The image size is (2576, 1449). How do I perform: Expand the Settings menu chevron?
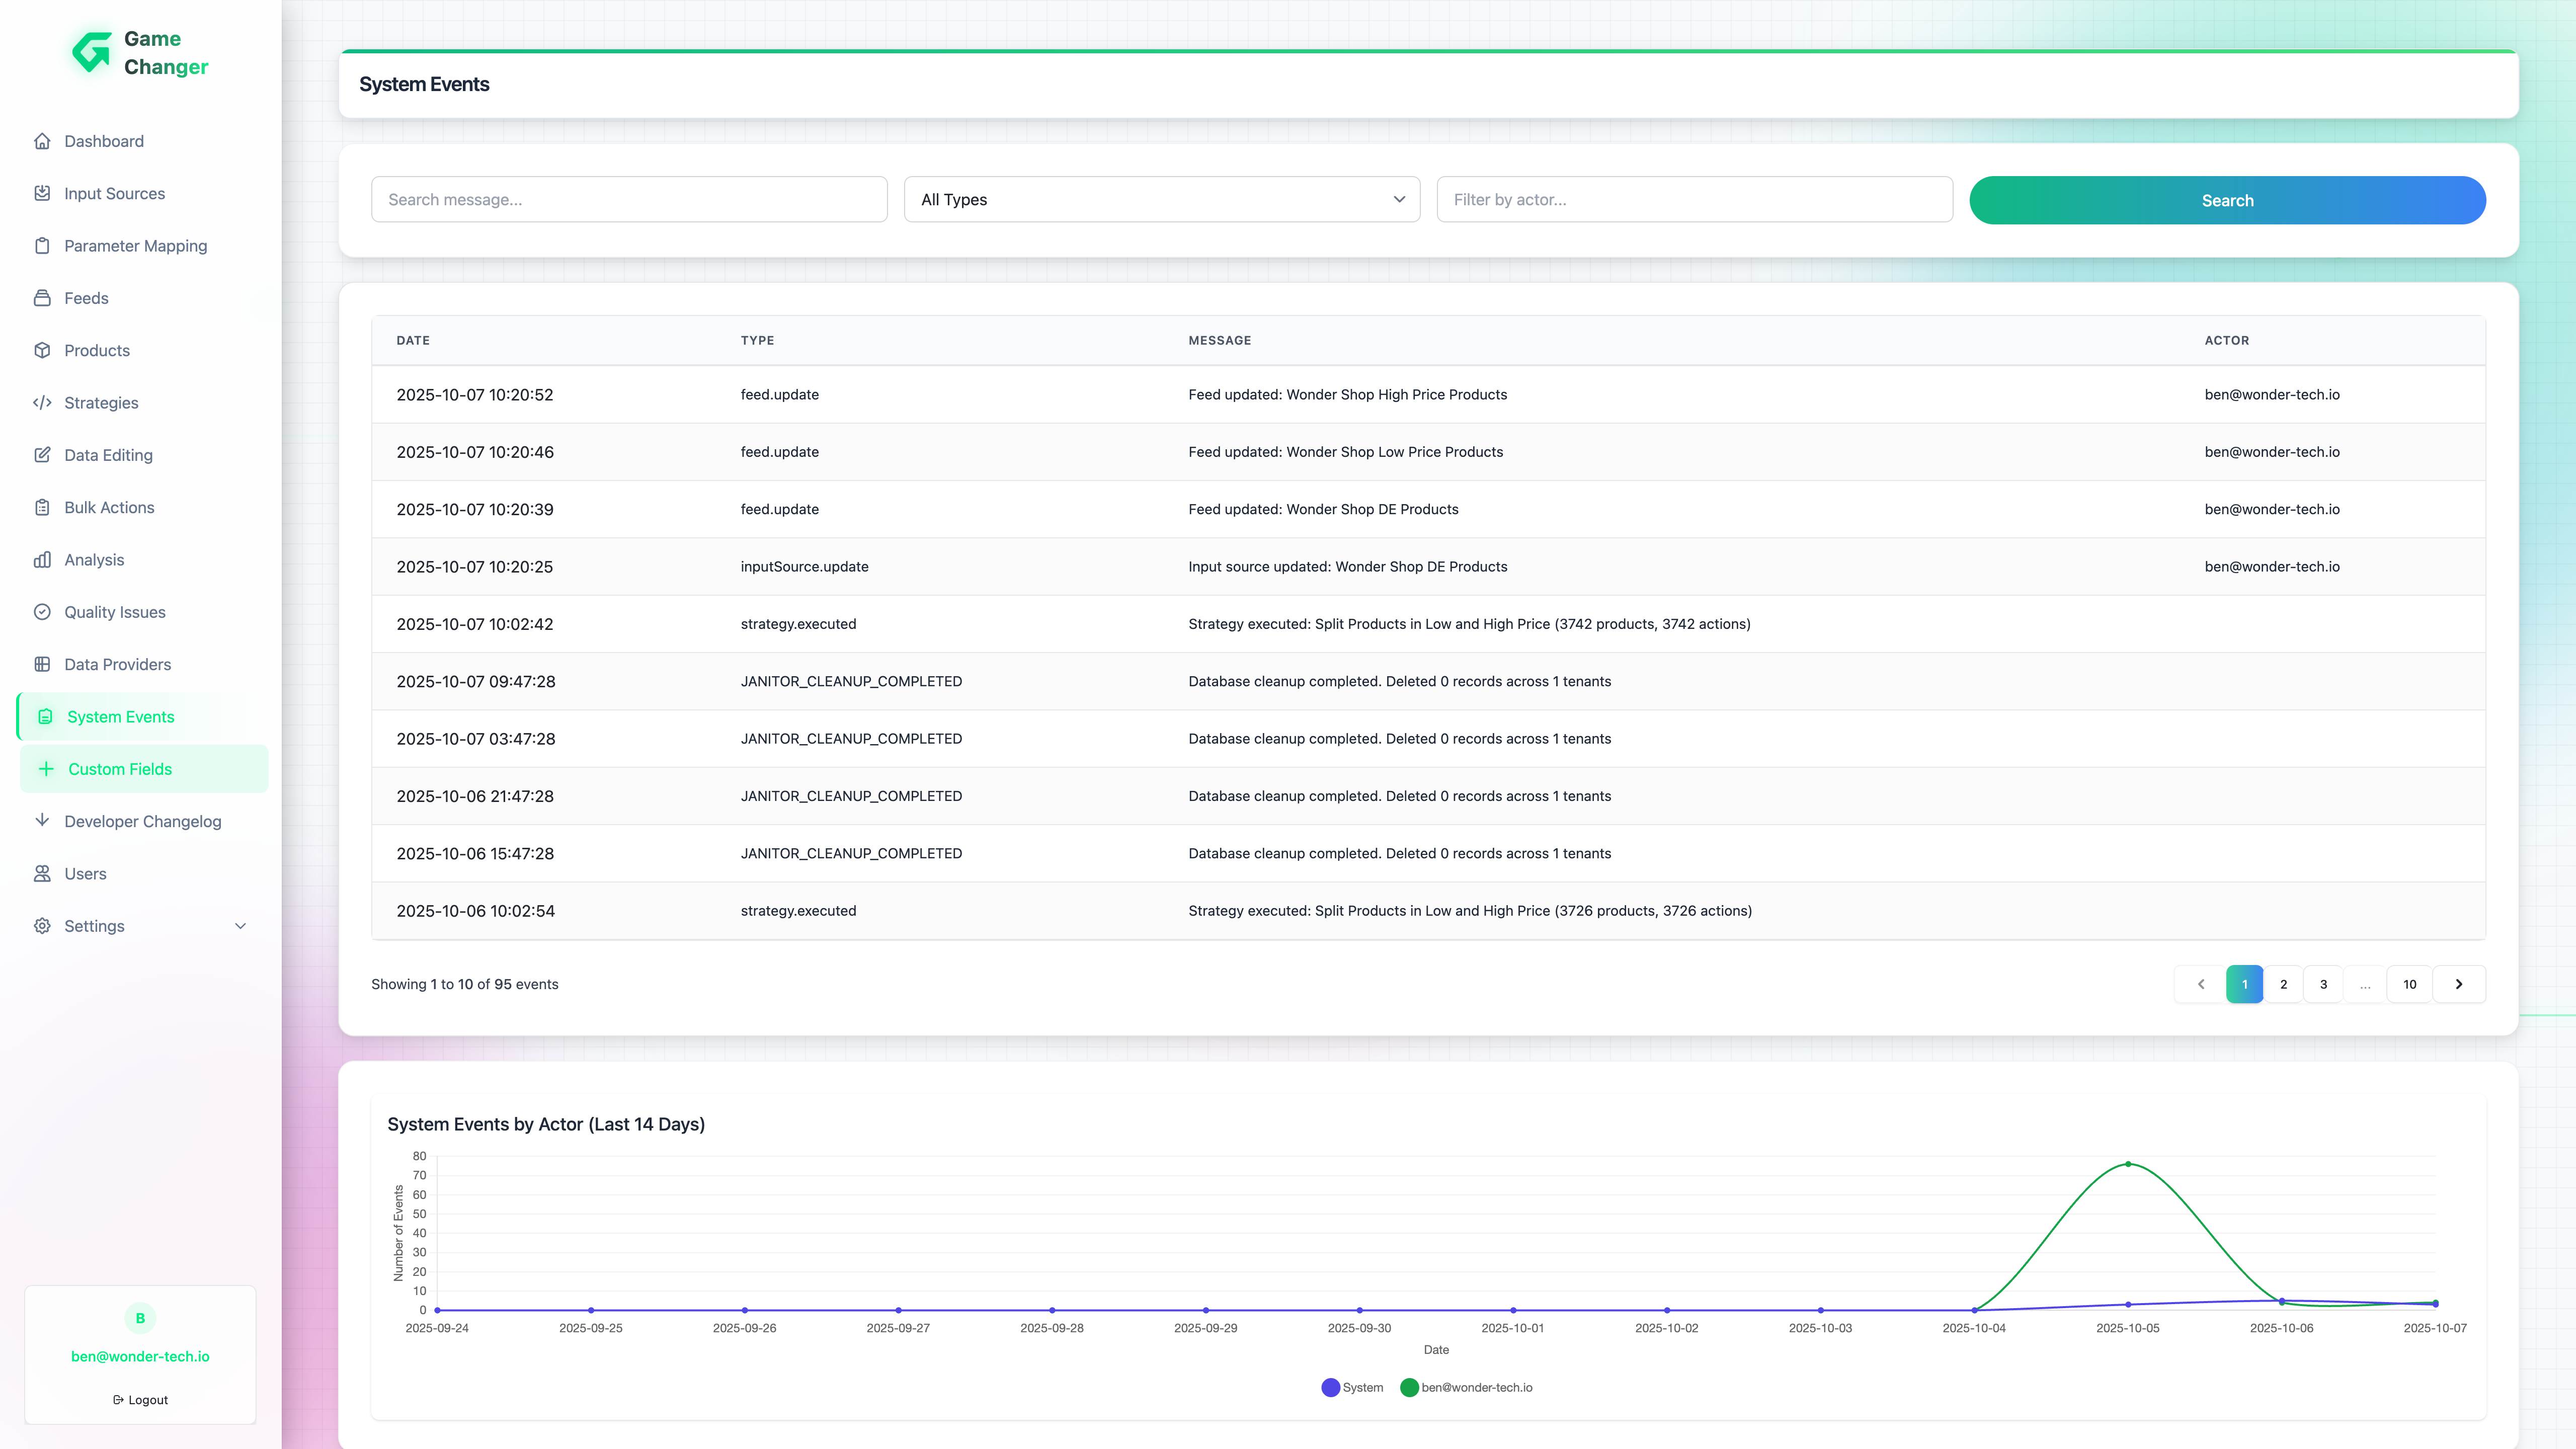(240, 926)
